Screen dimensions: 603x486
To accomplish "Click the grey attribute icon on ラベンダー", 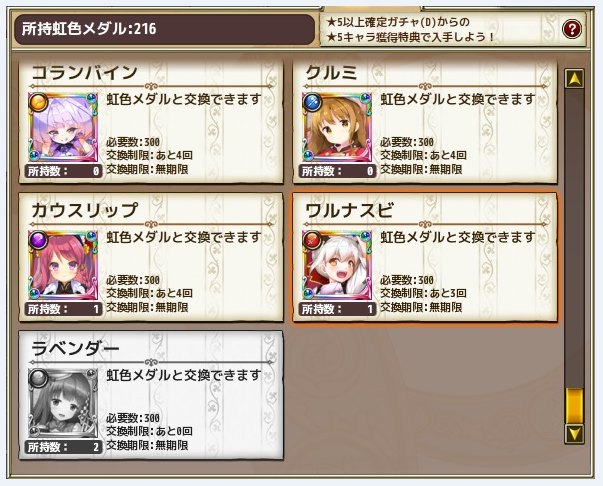I will 38,378.
